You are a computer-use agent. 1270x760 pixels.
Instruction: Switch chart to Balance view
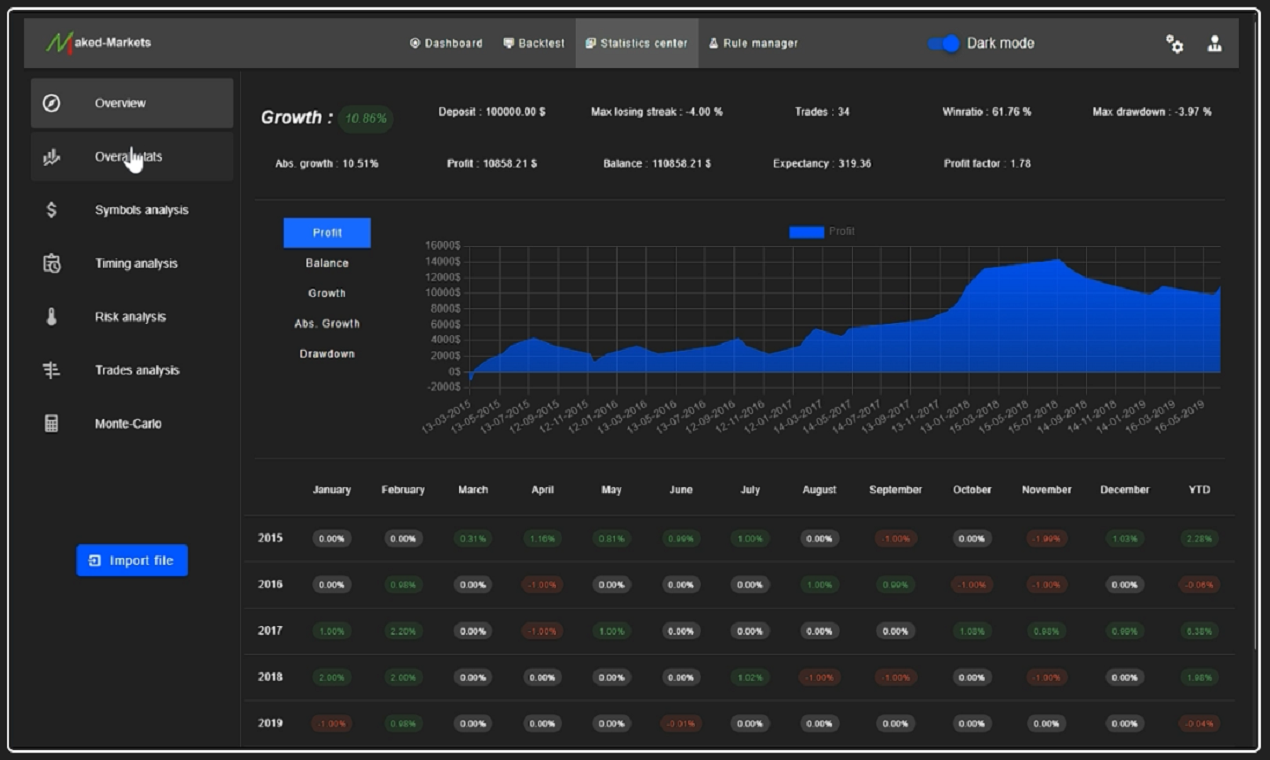click(327, 263)
